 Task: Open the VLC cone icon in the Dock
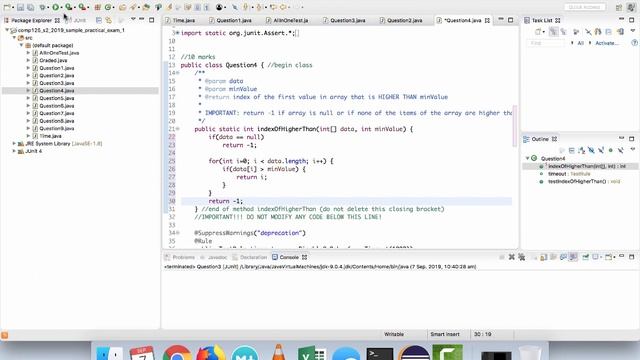(279, 352)
